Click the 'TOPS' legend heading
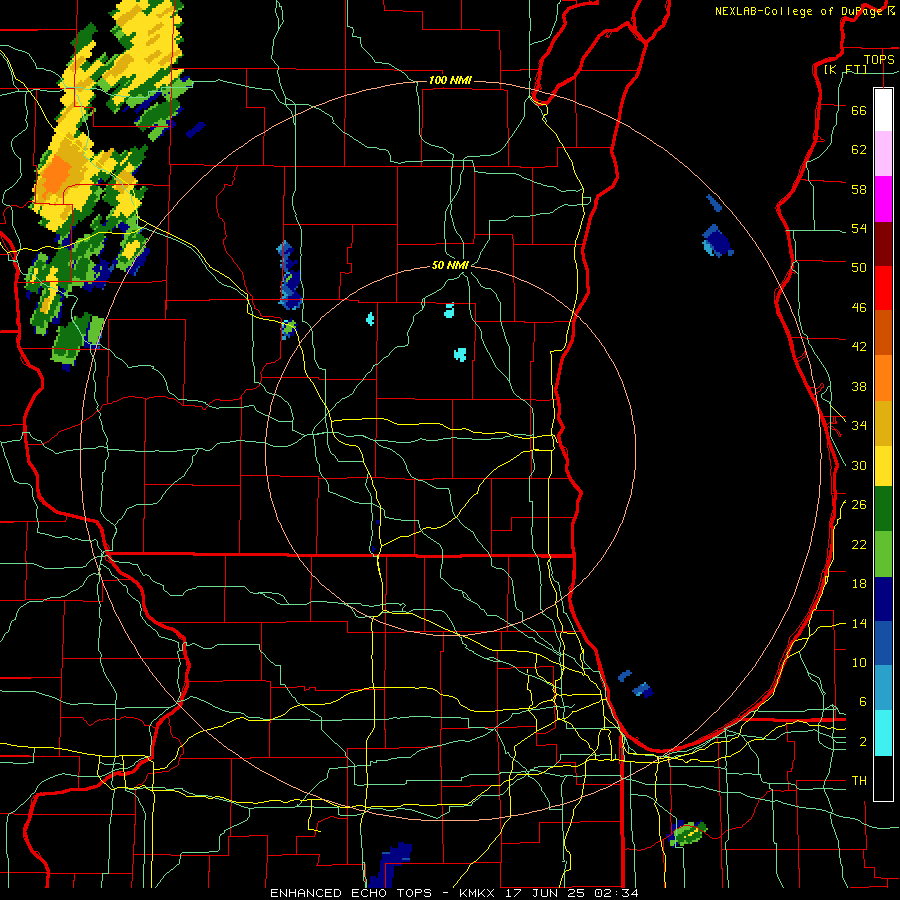The height and width of the screenshot is (900, 900). [x=879, y=59]
